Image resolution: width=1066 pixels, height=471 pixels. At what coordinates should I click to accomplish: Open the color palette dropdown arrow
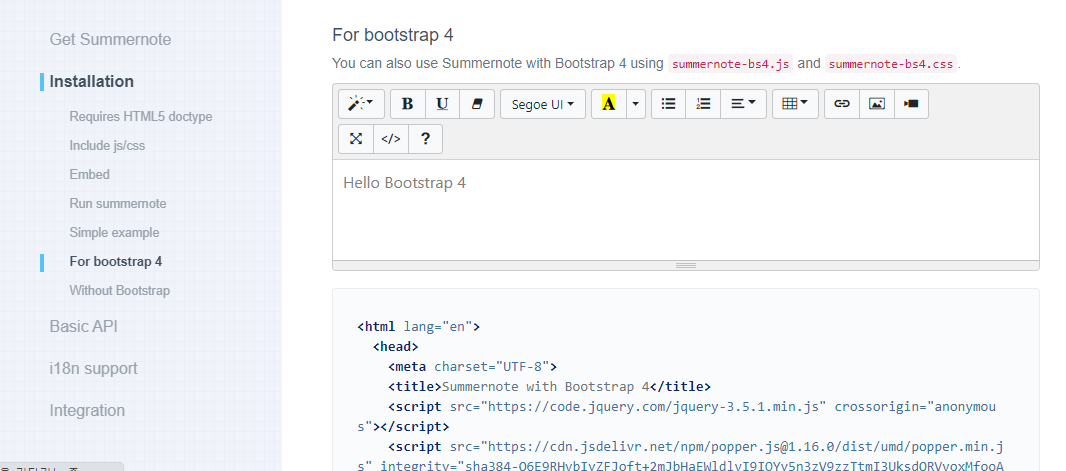636,104
